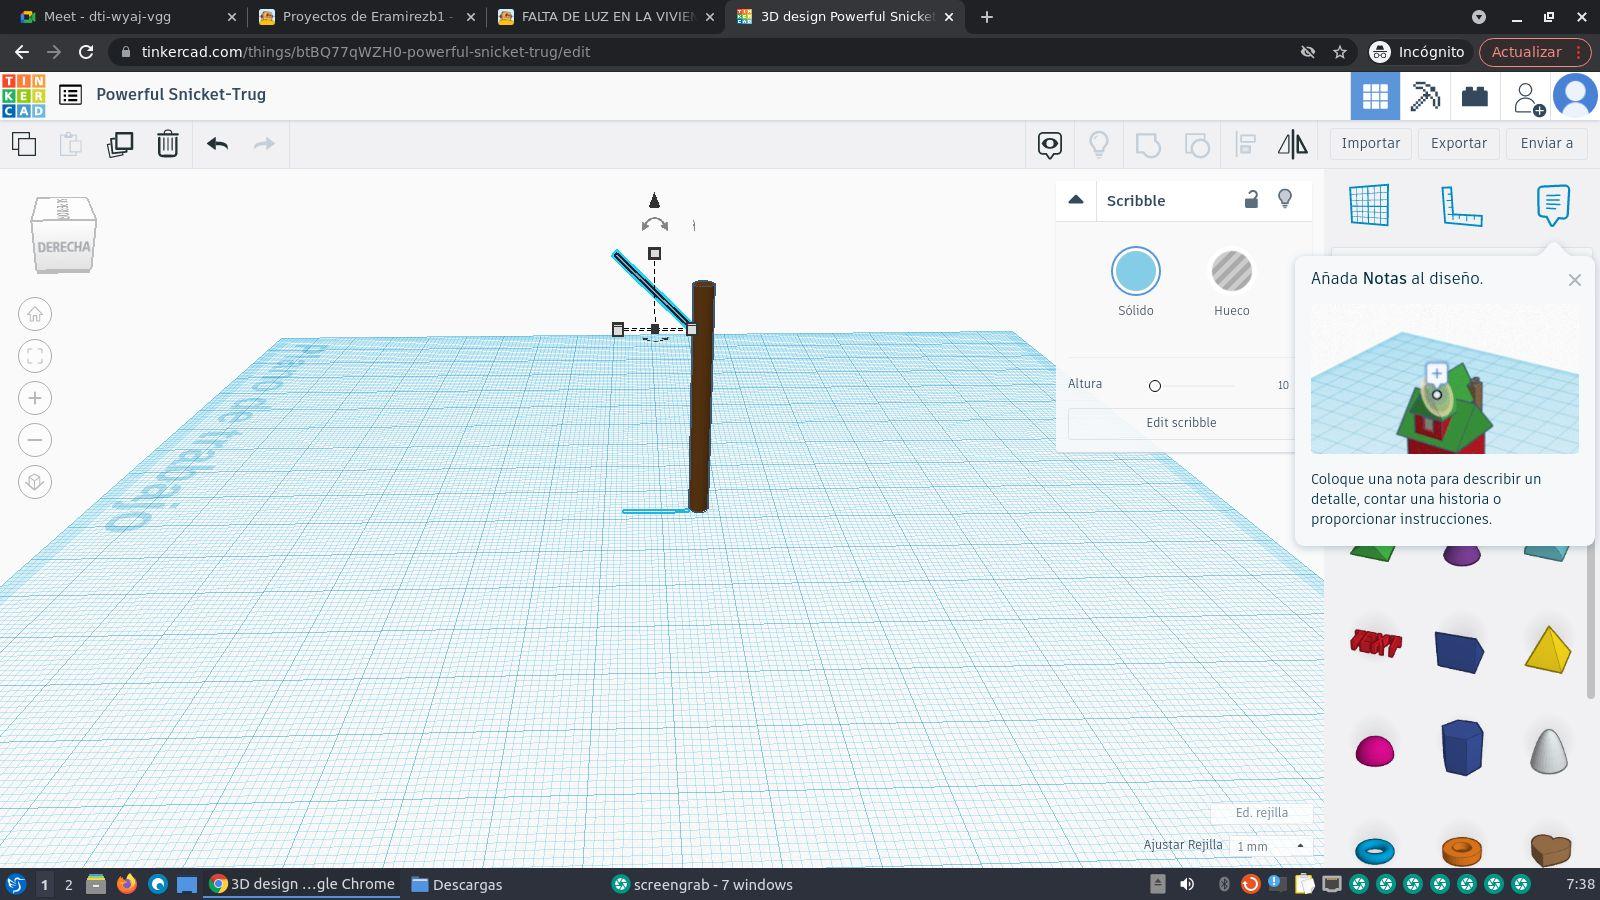Click the Group shapes icon
The width and height of the screenshot is (1600, 900).
pos(1148,145)
